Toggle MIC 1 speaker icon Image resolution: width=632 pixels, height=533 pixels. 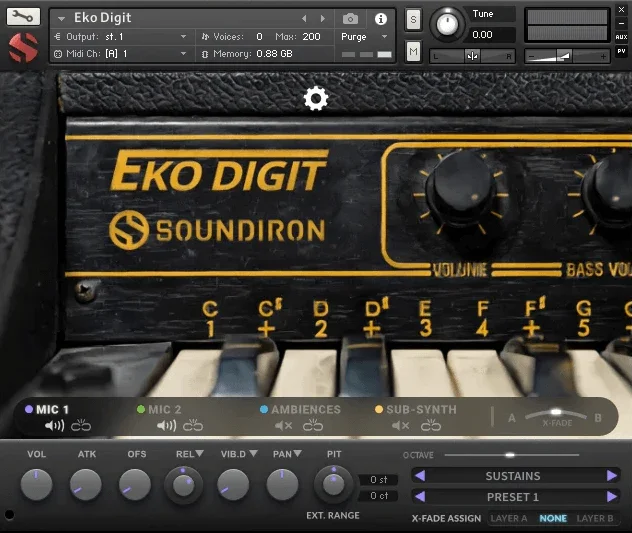(x=54, y=425)
